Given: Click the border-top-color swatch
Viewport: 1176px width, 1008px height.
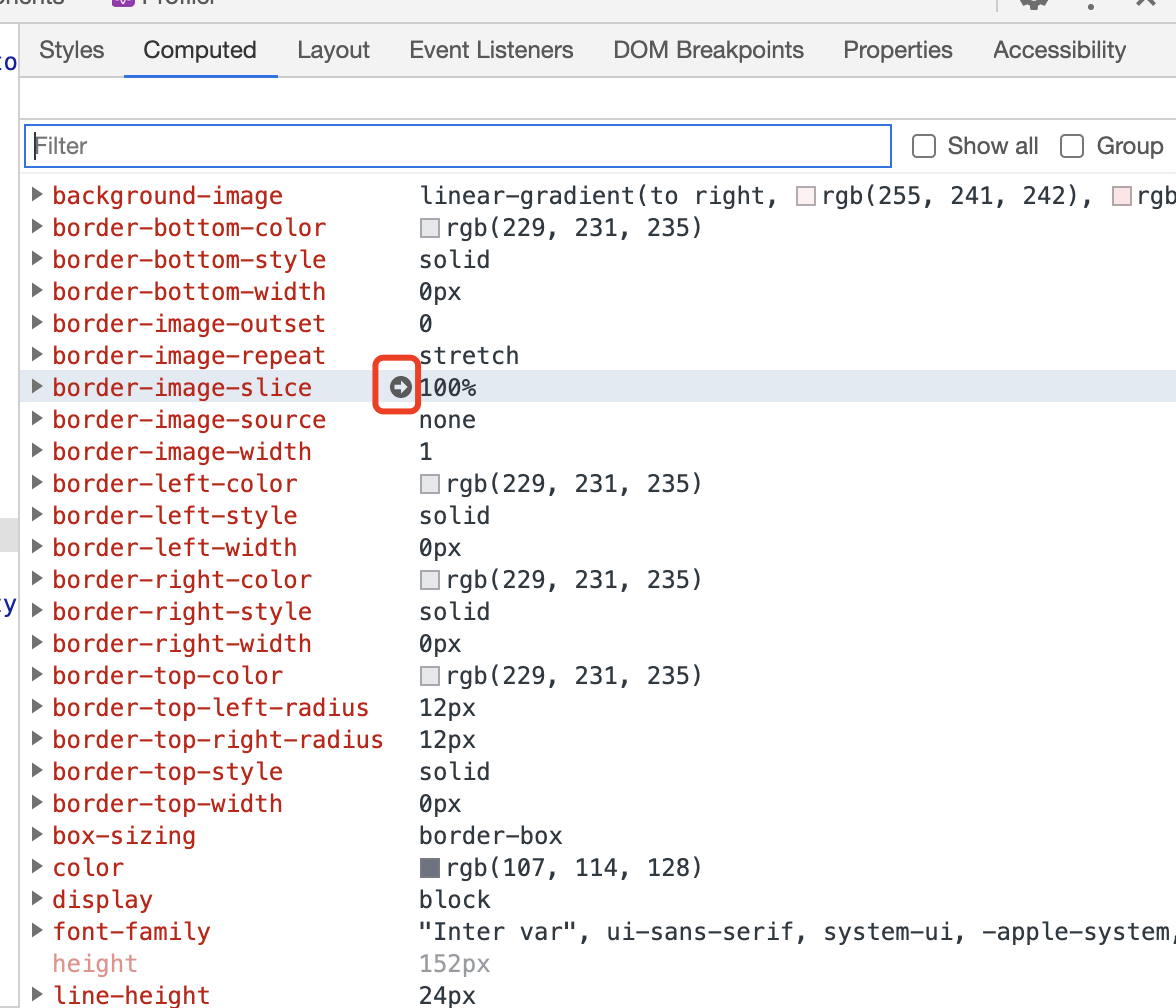Looking at the screenshot, I should tap(430, 676).
